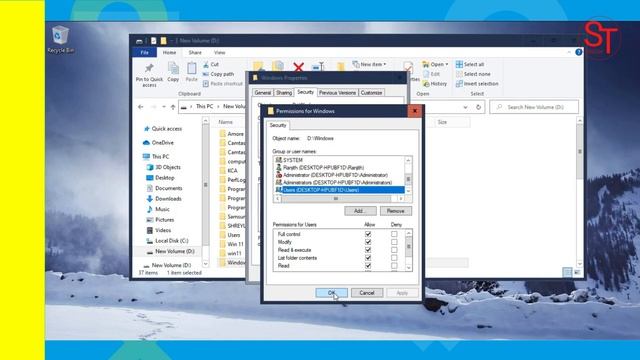Click Invert selection in the ribbon
The width and height of the screenshot is (640, 360).
click(x=477, y=84)
